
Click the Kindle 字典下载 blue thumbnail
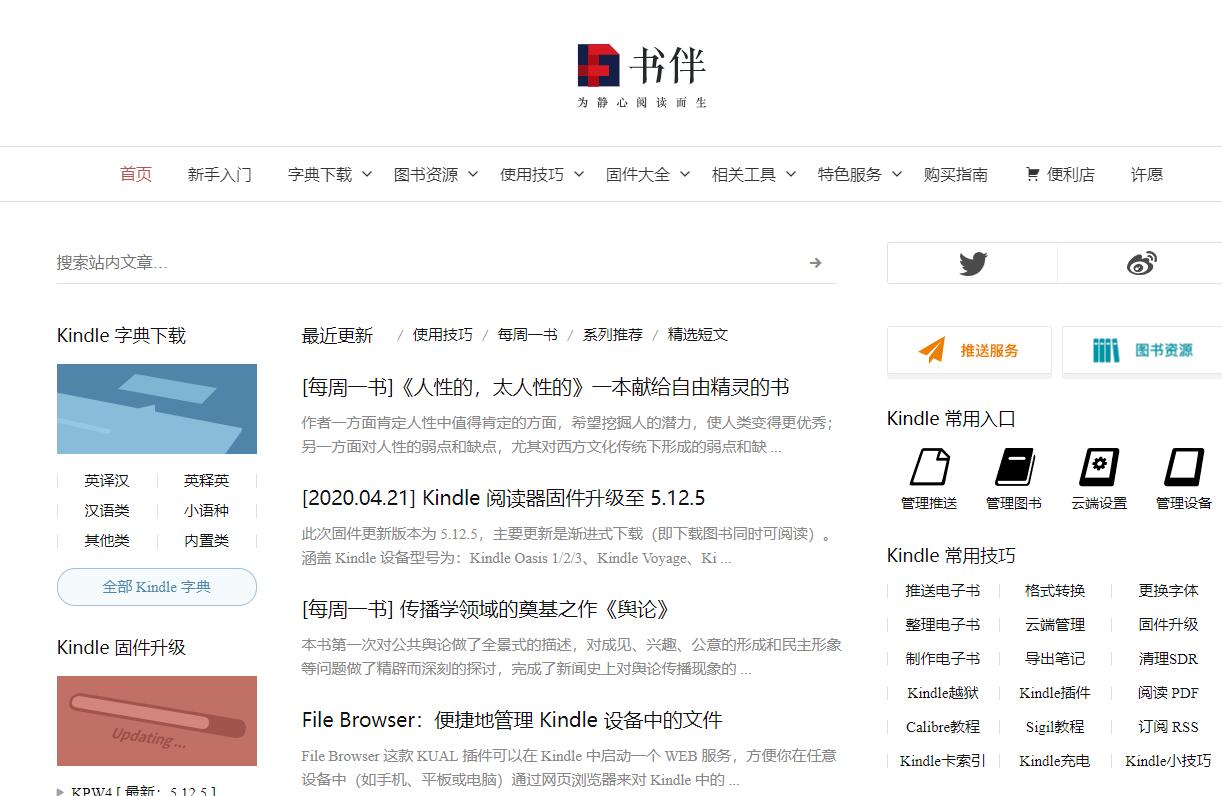(x=157, y=409)
